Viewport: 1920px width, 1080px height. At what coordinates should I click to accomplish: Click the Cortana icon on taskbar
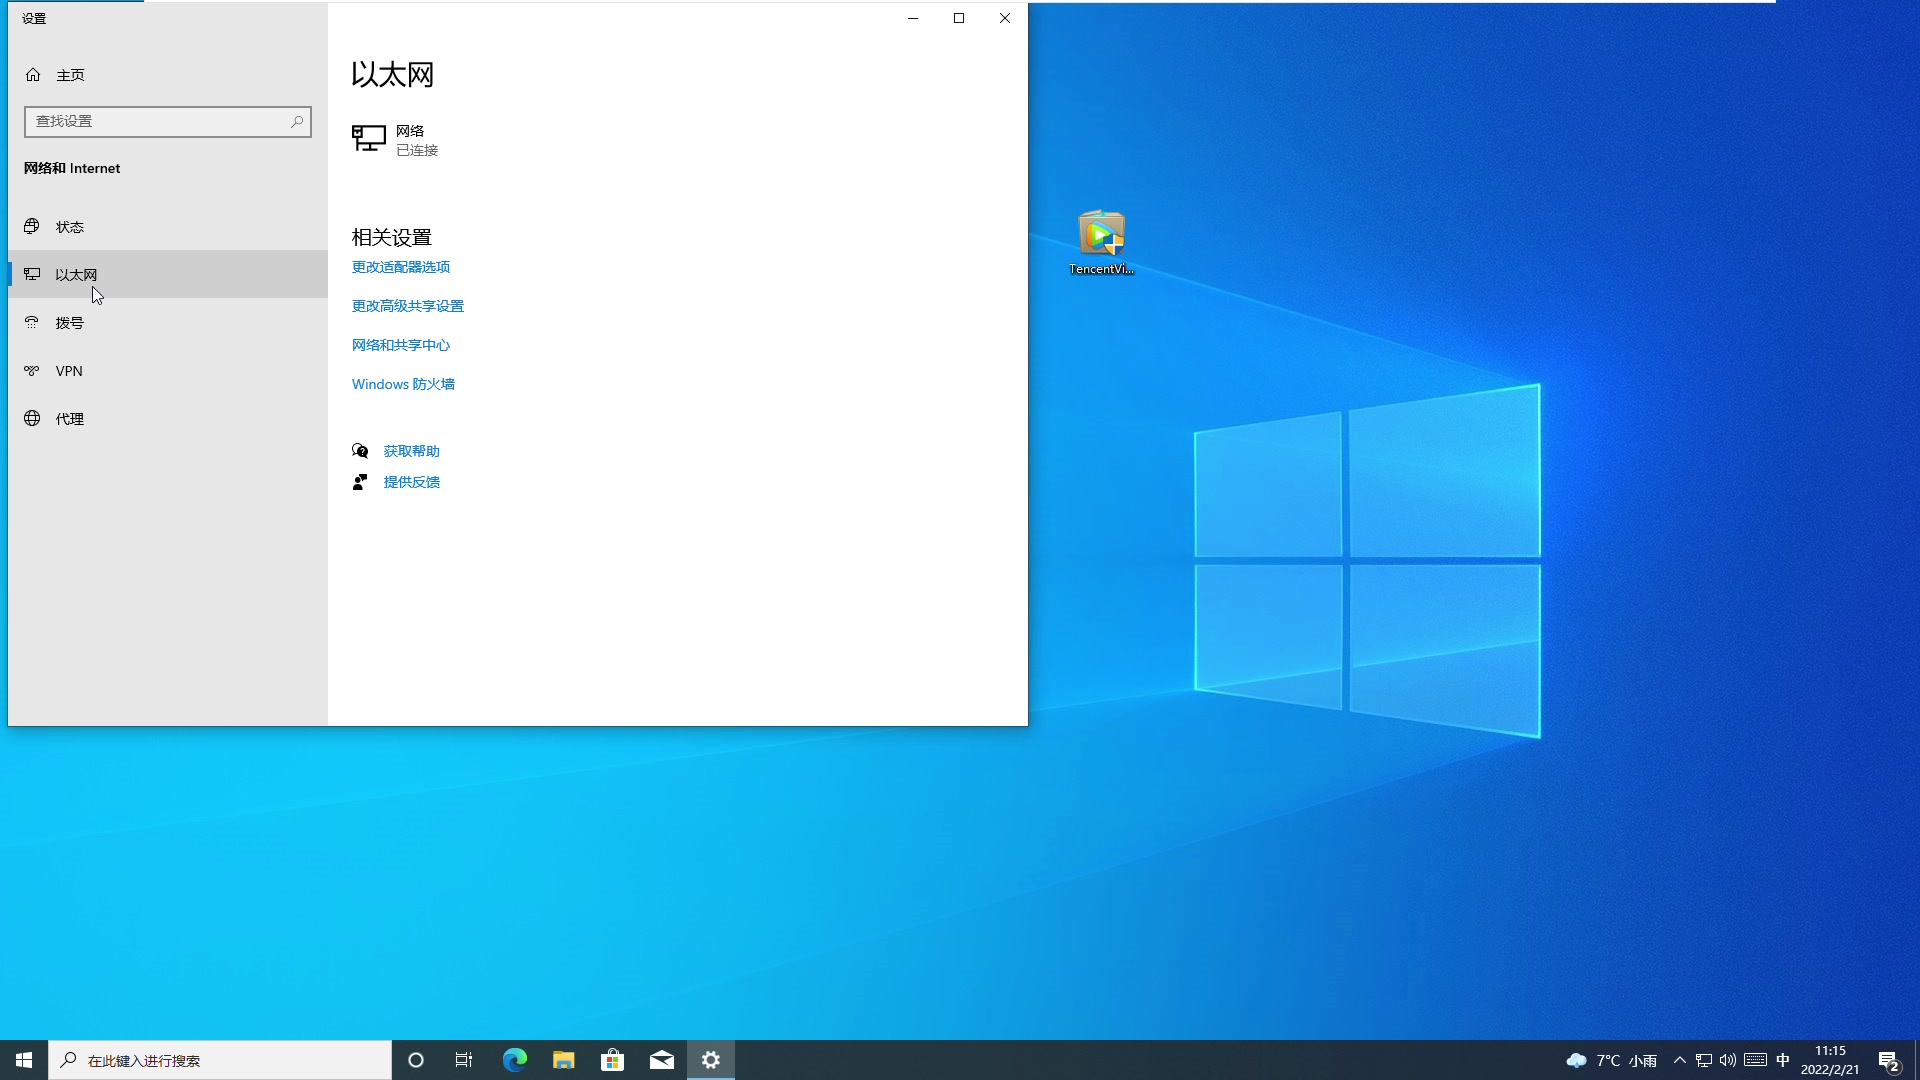(415, 1059)
